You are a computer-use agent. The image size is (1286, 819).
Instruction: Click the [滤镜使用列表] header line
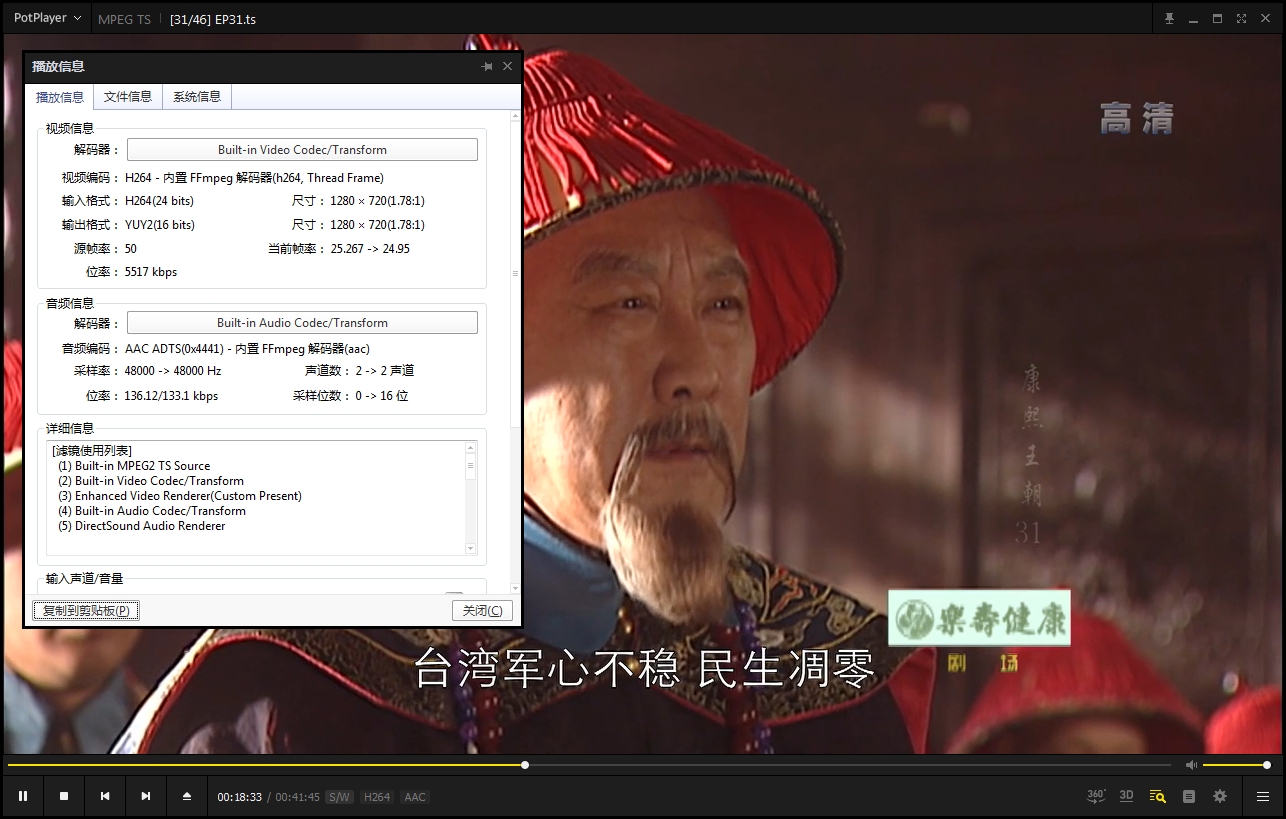tap(92, 451)
